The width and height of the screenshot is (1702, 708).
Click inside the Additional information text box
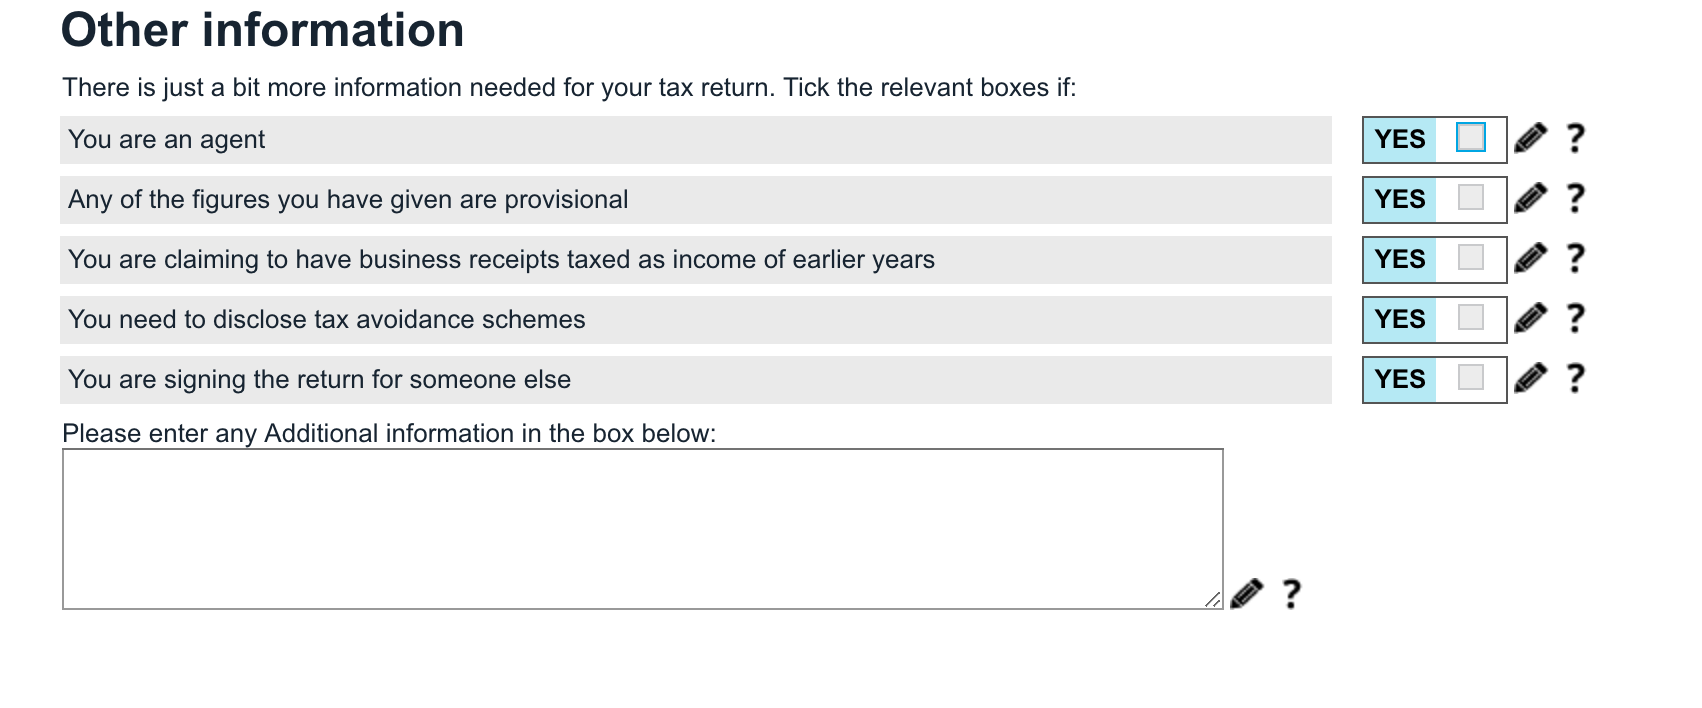pyautogui.click(x=642, y=528)
